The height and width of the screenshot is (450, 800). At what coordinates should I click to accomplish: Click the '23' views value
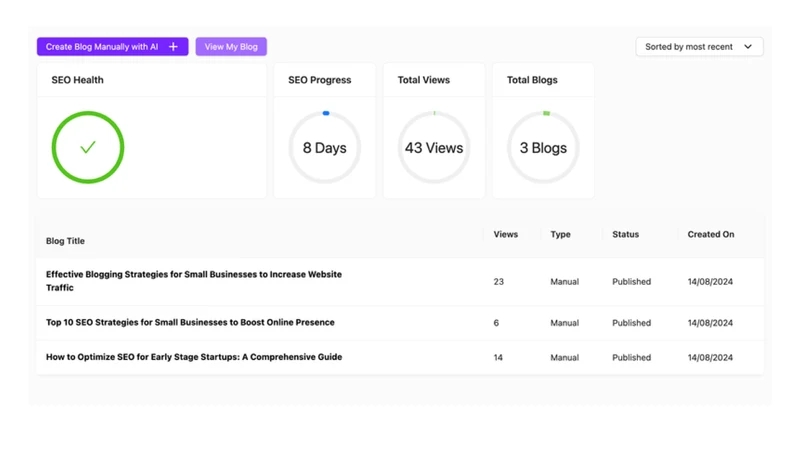point(498,282)
